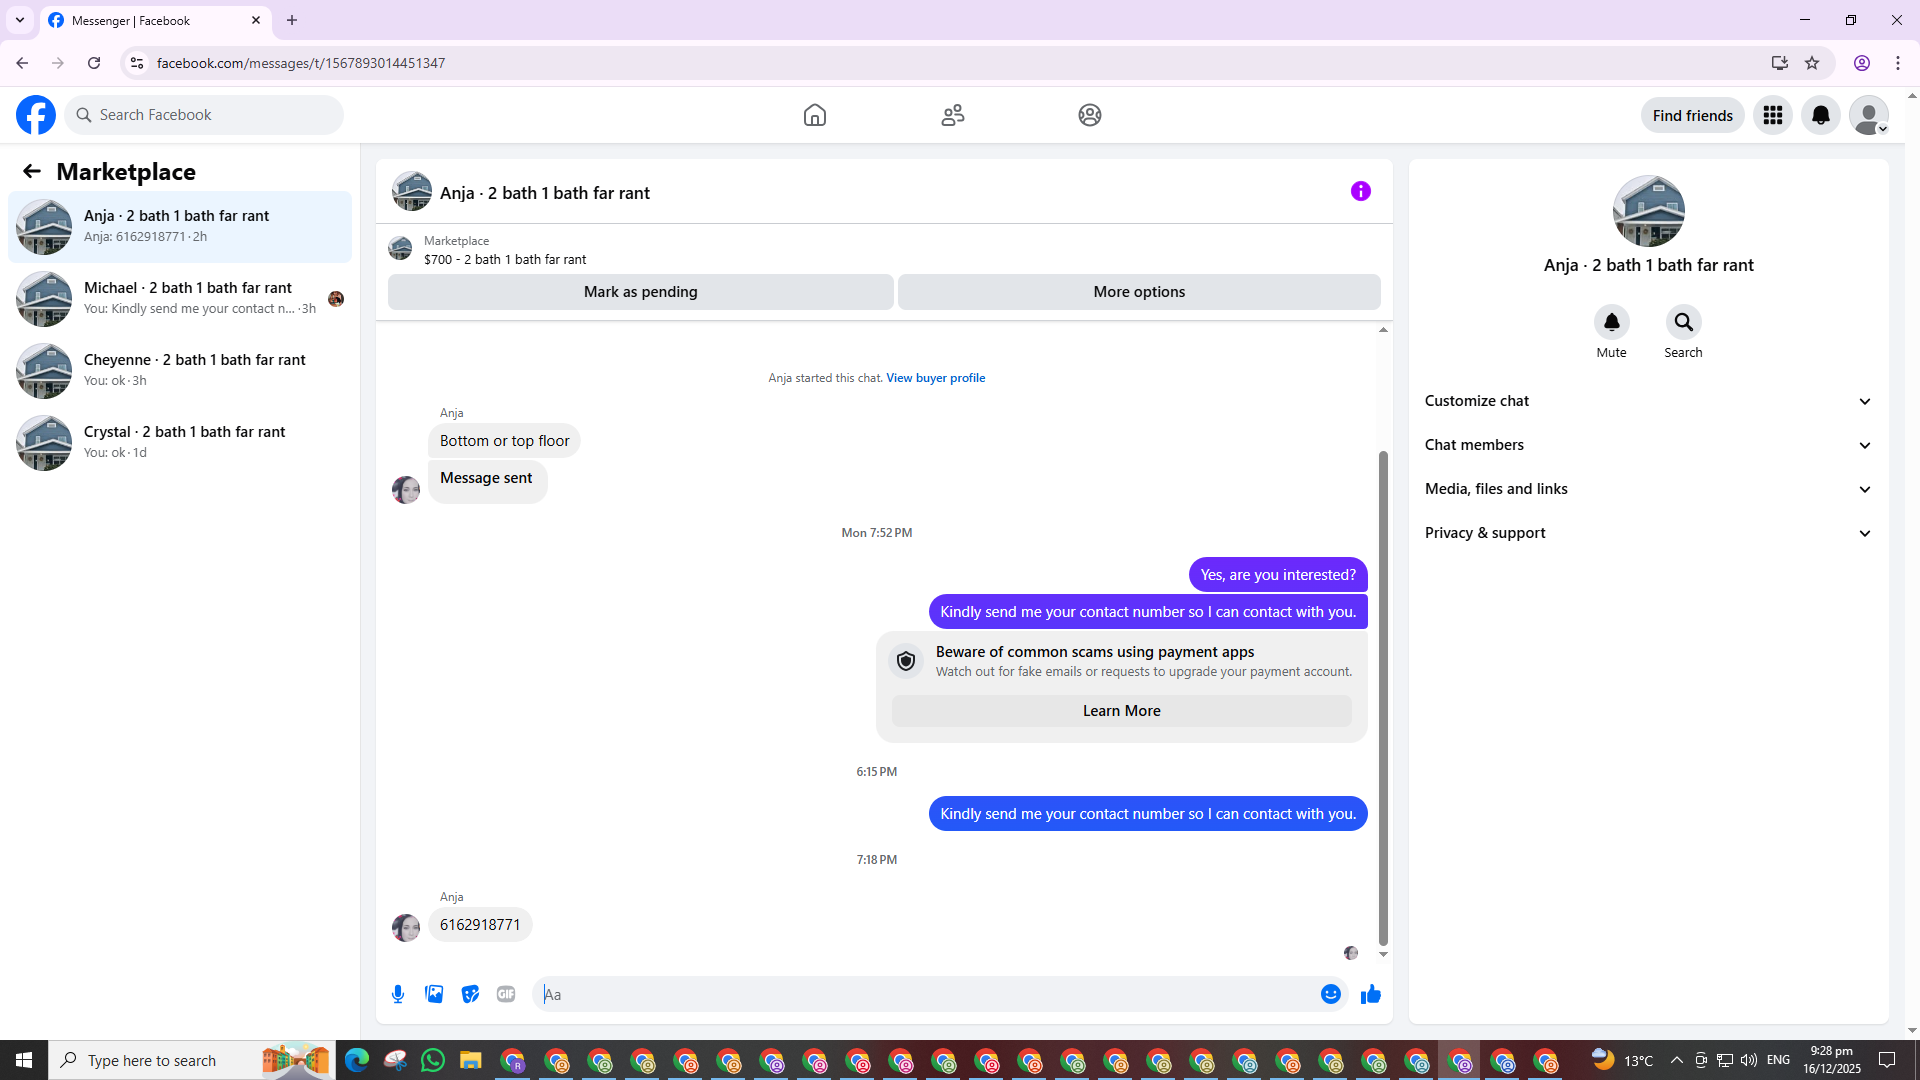This screenshot has height=1080, width=1920.
Task: Go to the Home feed icon
Action: 815,115
